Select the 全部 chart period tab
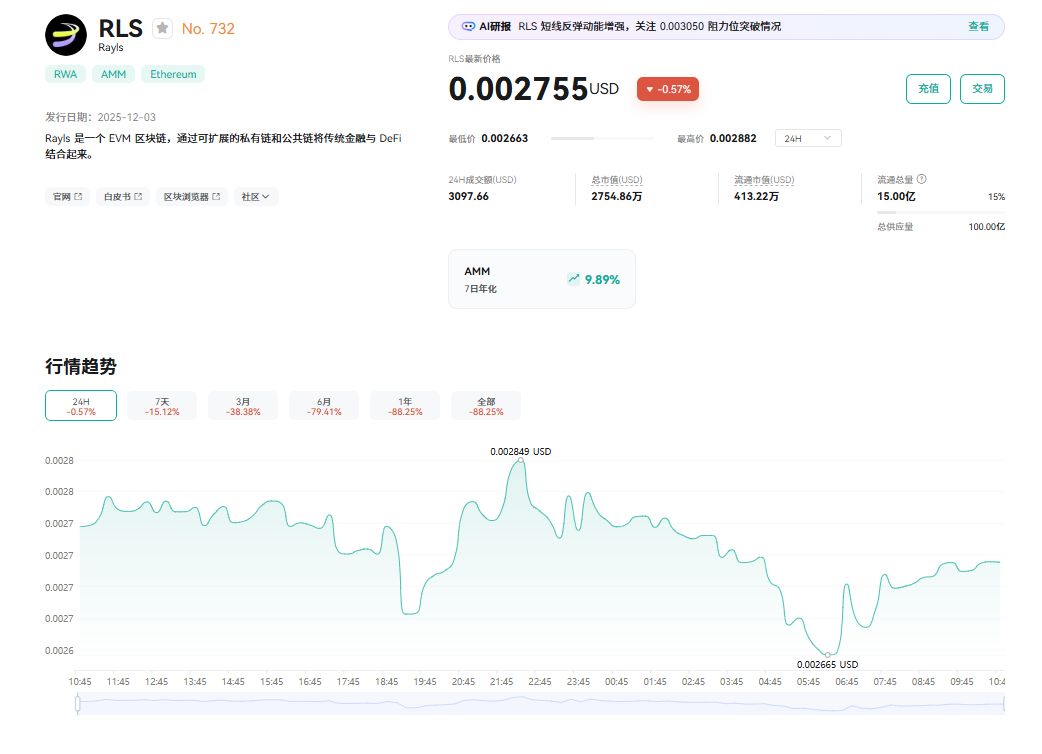Screen dimensions: 1042x754 486,406
